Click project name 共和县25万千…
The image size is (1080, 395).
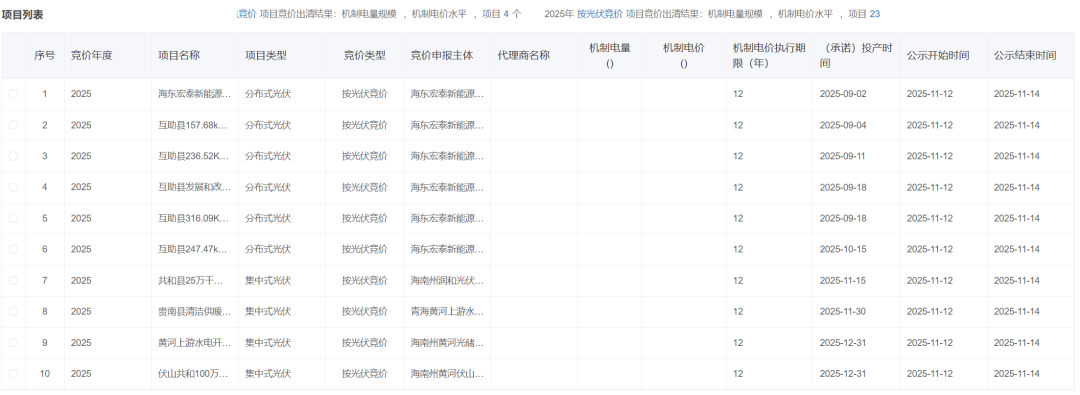point(191,281)
